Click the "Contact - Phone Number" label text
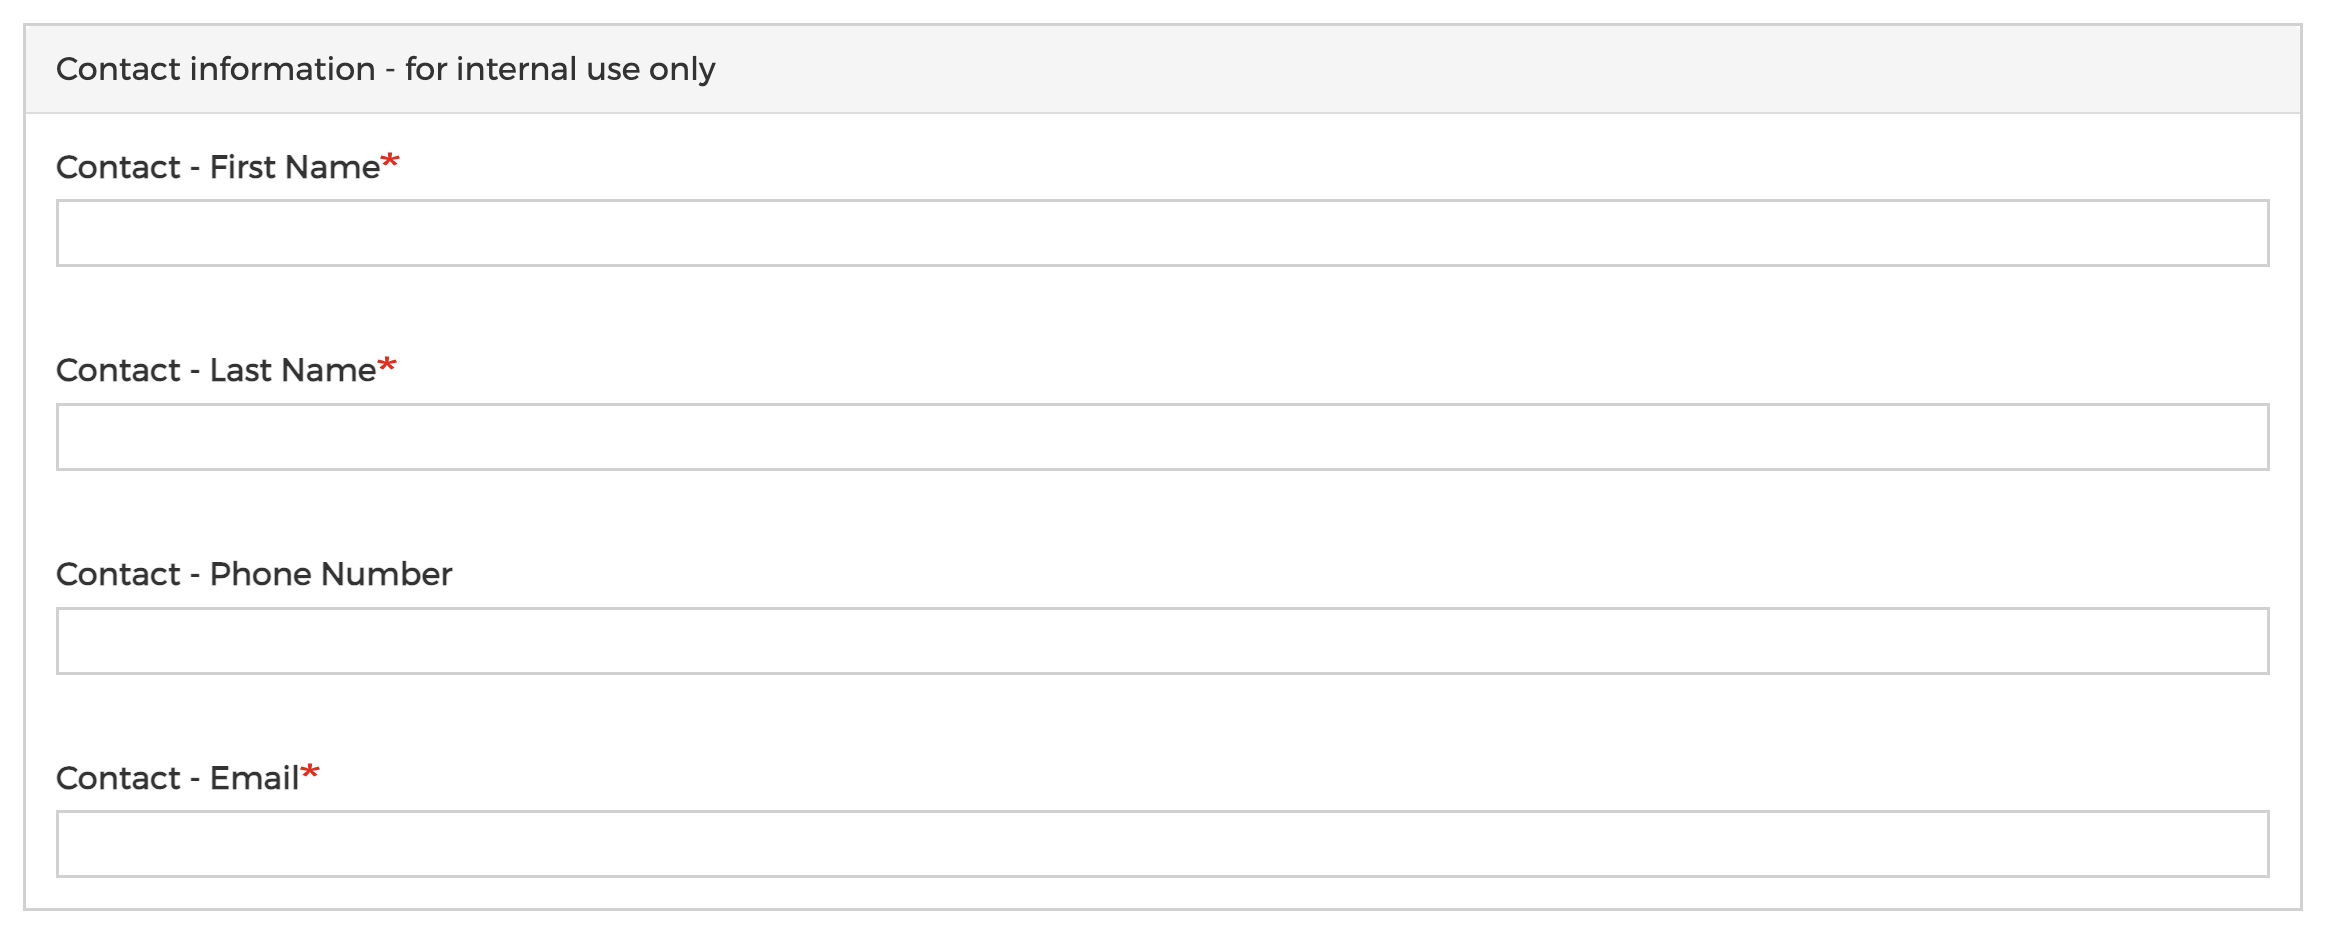Screen dimensions: 2332x938 254,574
